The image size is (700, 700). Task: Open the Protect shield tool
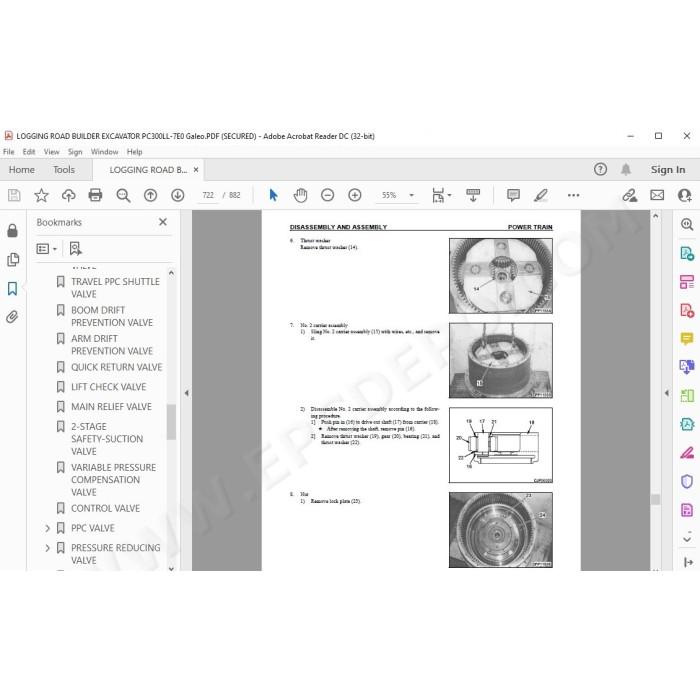point(687,482)
